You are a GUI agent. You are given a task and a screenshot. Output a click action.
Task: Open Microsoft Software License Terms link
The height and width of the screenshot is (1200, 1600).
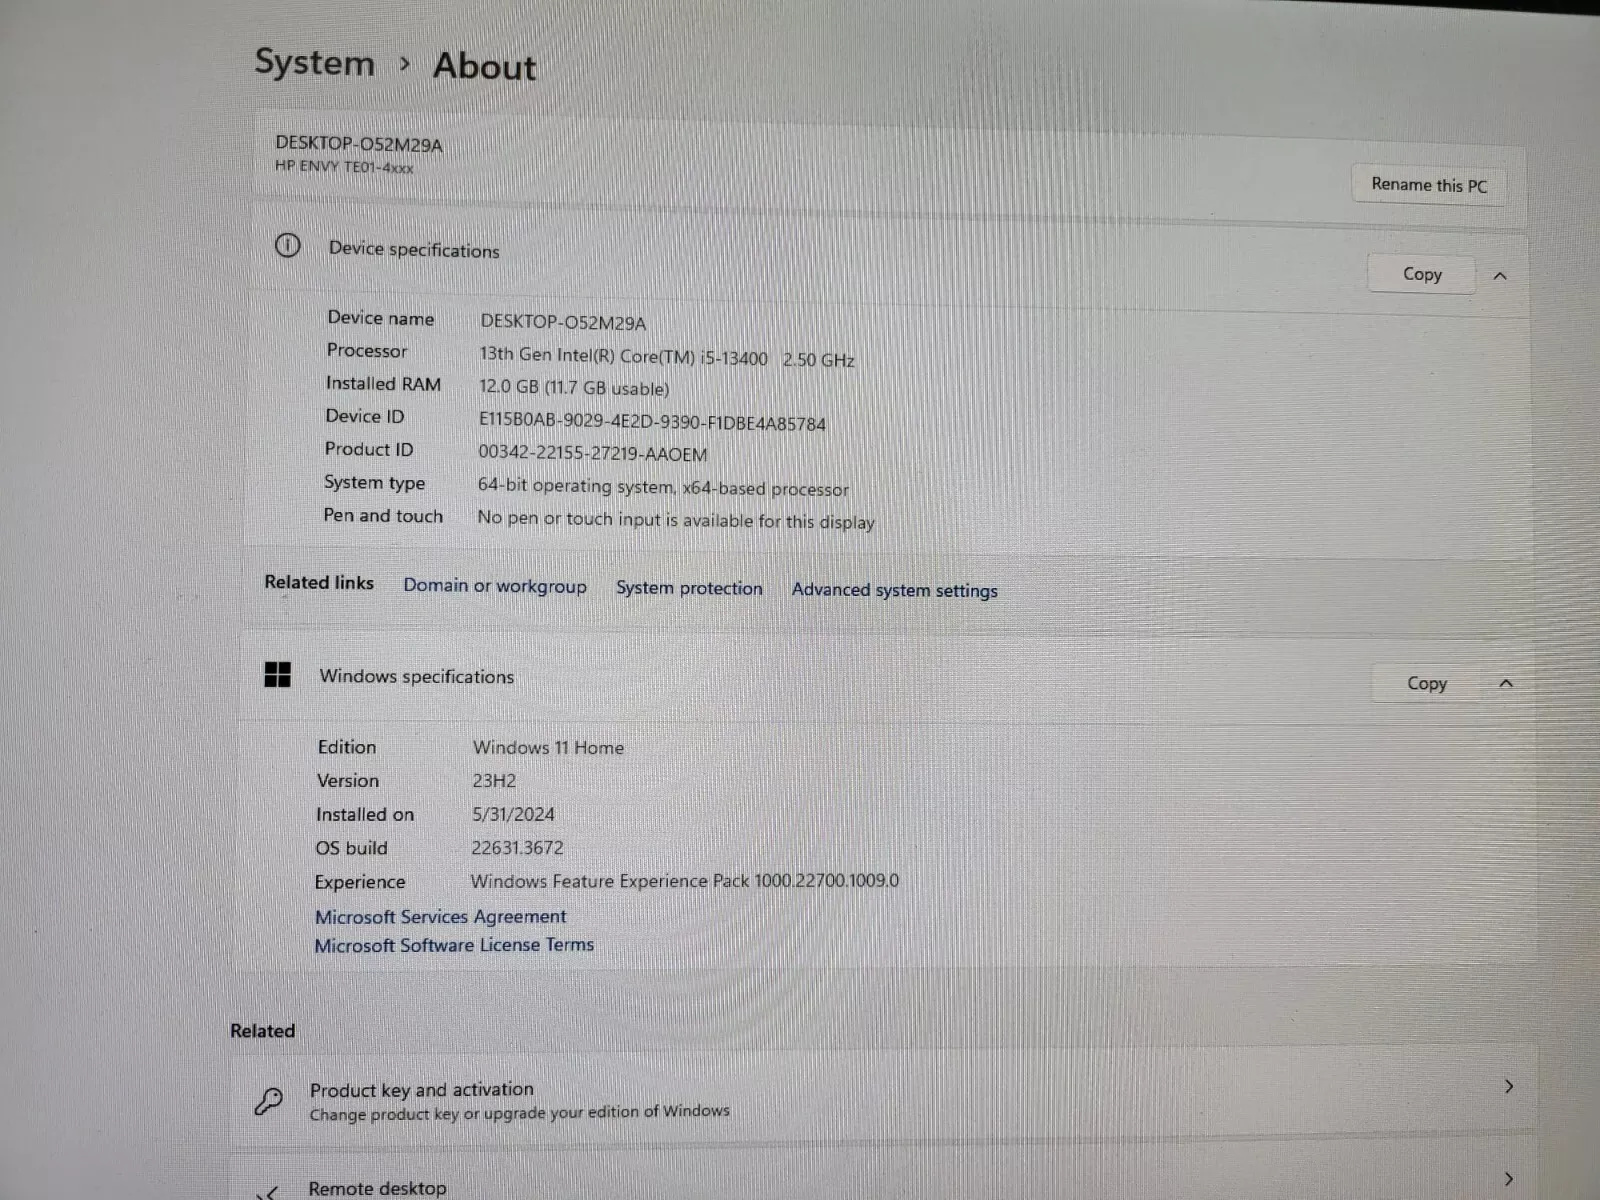coord(454,945)
